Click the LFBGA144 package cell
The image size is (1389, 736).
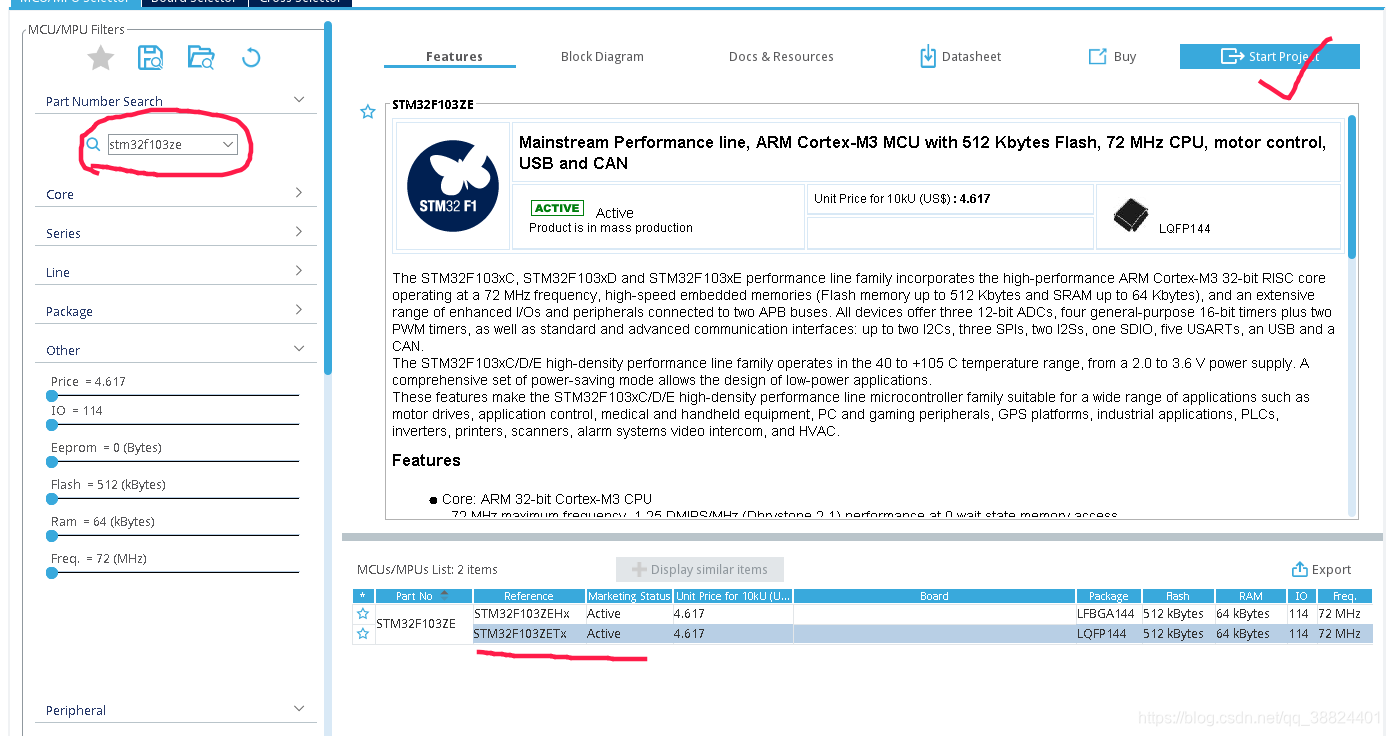(1107, 614)
